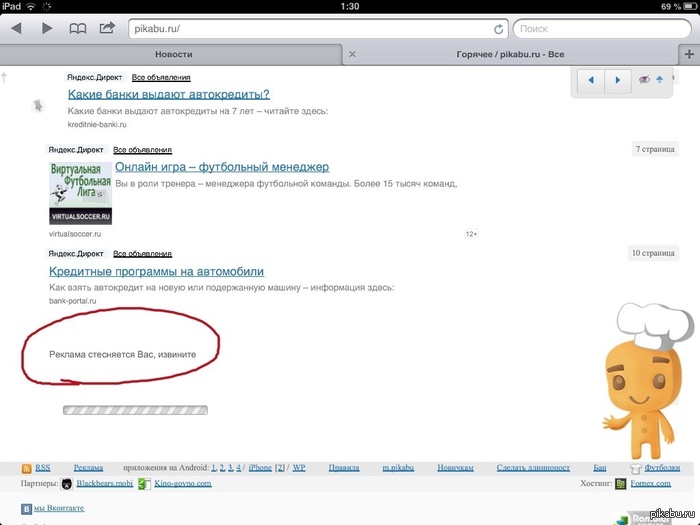
Task: Open мы Вконтакте link
Action: click(x=59, y=508)
